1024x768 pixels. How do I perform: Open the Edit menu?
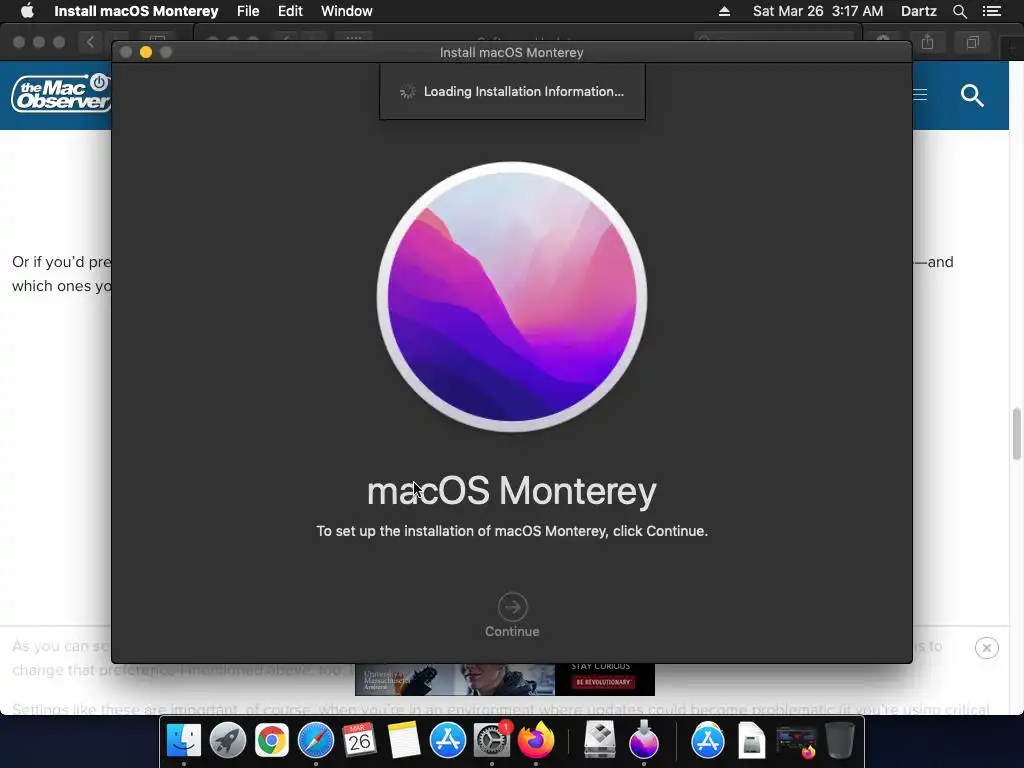click(x=290, y=11)
